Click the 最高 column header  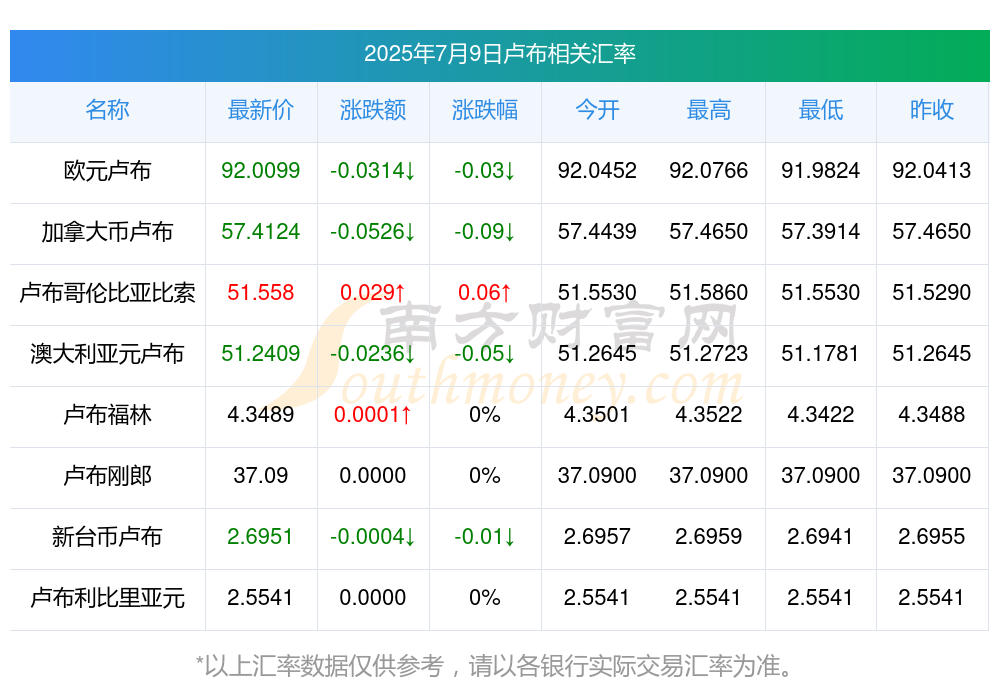pyautogui.click(x=709, y=110)
